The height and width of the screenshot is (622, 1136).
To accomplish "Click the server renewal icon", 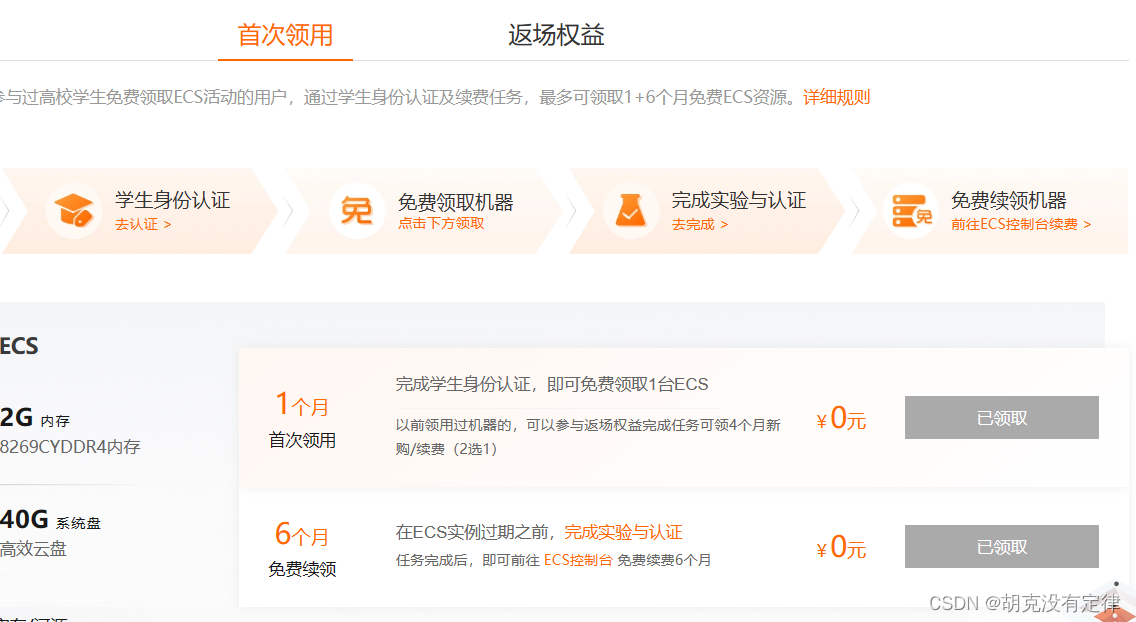I will tap(911, 211).
